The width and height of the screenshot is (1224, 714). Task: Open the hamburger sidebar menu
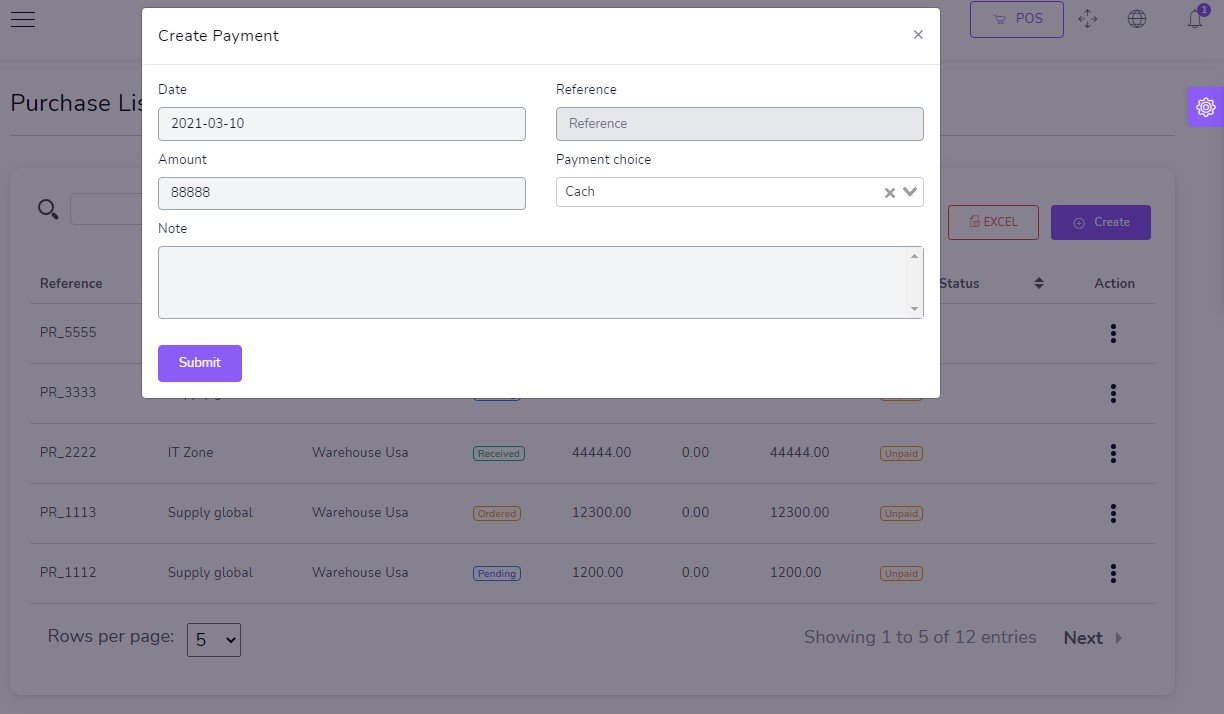coord(22,20)
